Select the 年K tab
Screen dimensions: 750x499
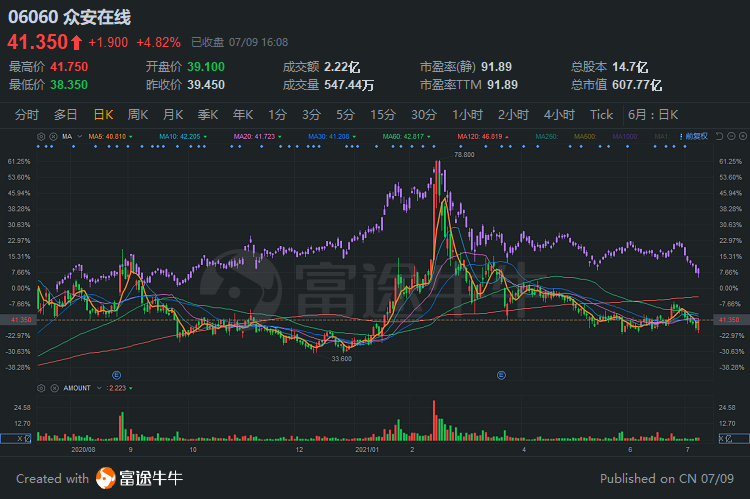[243, 115]
